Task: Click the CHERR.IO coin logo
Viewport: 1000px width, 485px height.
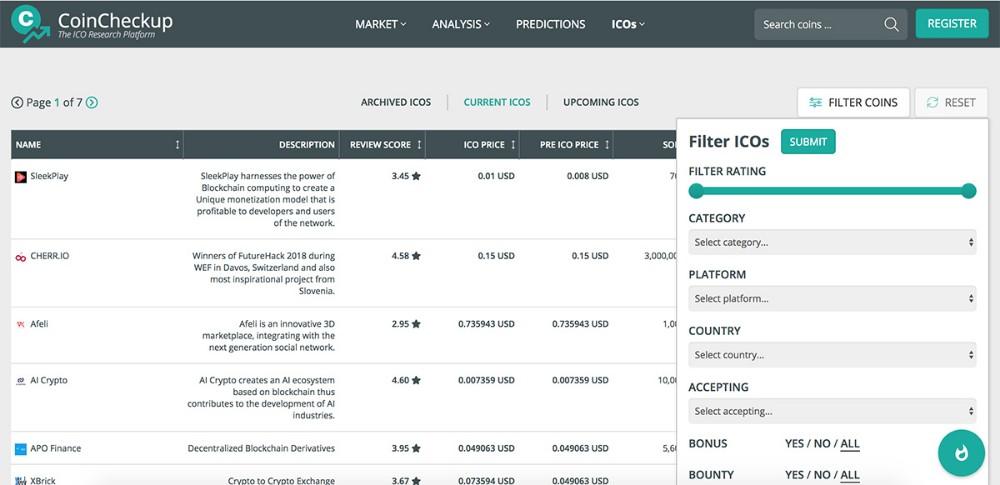Action: pyautogui.click(x=20, y=257)
